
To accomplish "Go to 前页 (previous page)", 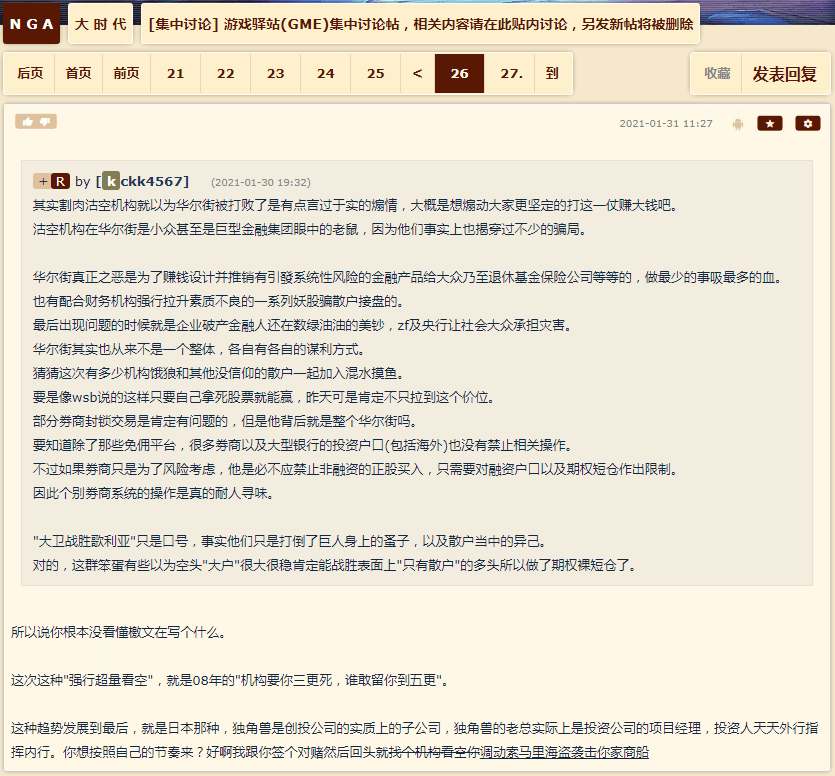I will (126, 73).
